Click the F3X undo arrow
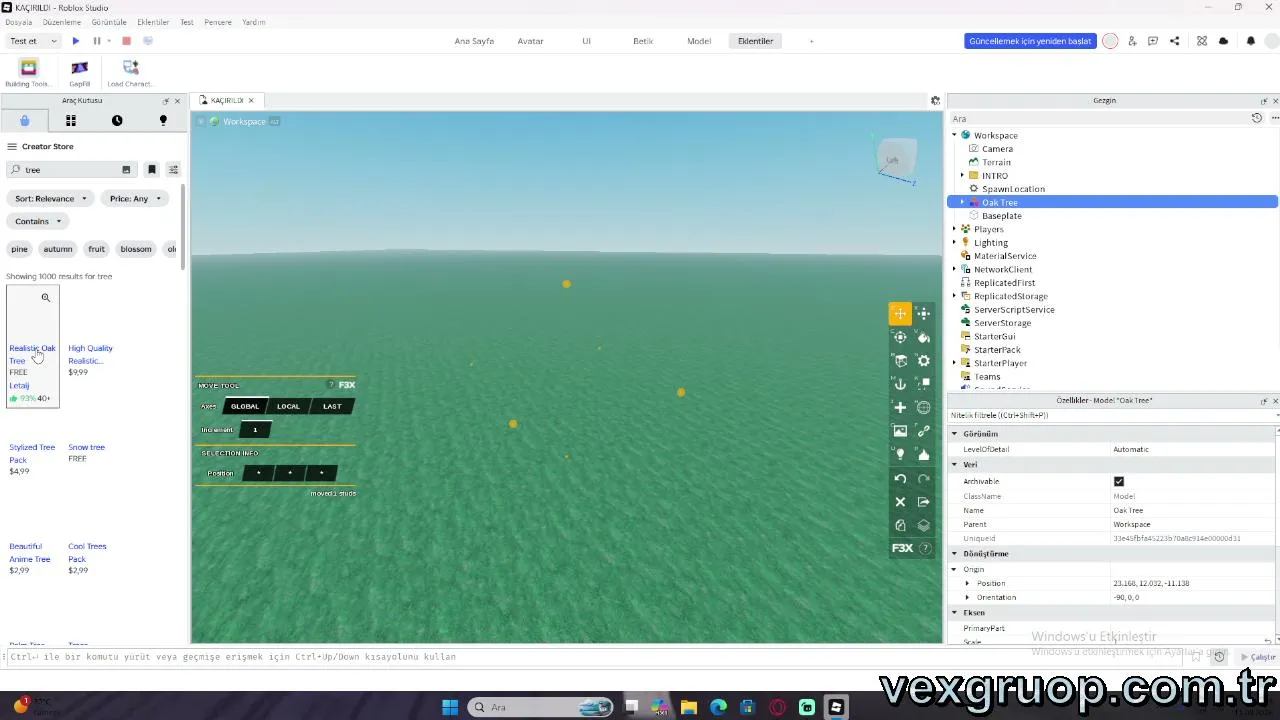Screen dimensions: 1280x720 point(900,479)
